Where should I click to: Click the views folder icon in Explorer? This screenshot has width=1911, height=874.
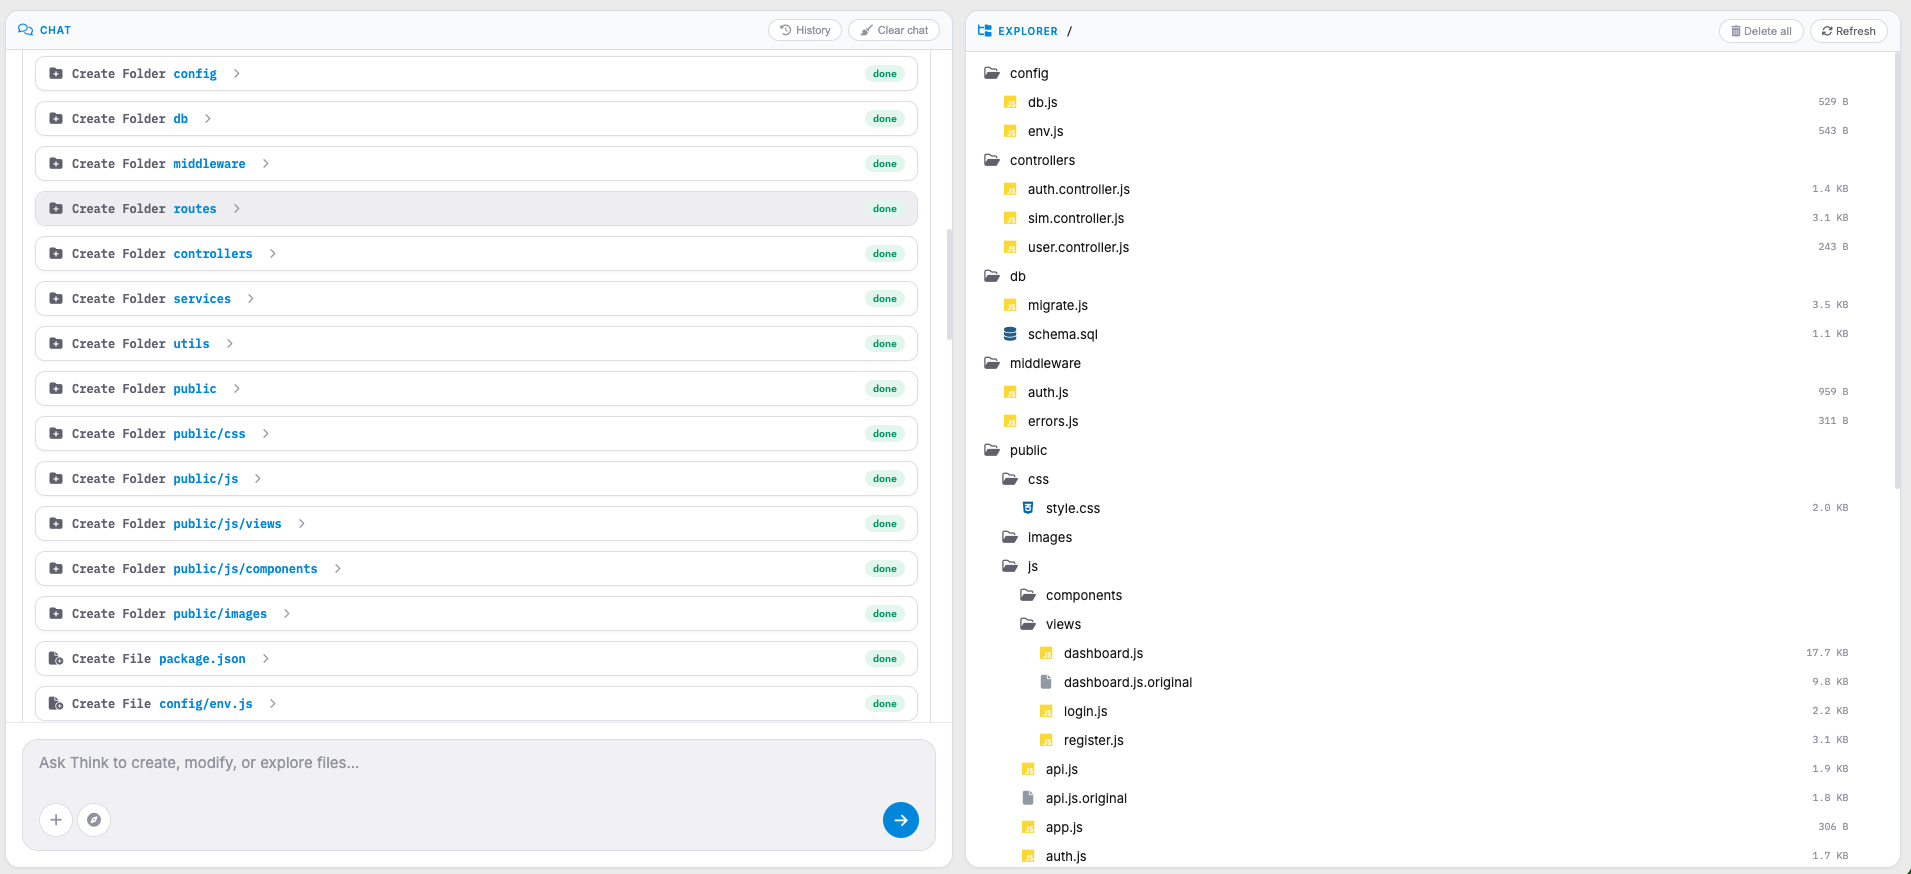[1028, 624]
